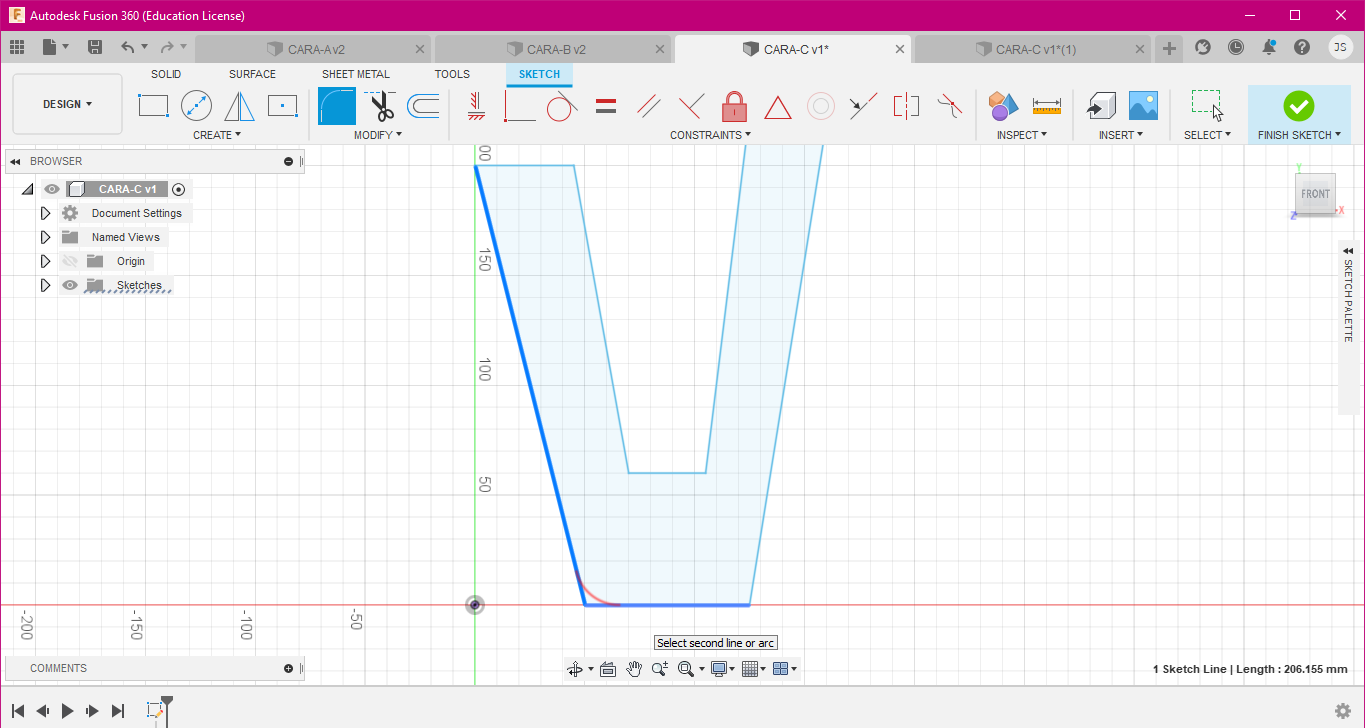Apply the Concentric constraint
Screen dimensions: 1365x728
point(821,105)
